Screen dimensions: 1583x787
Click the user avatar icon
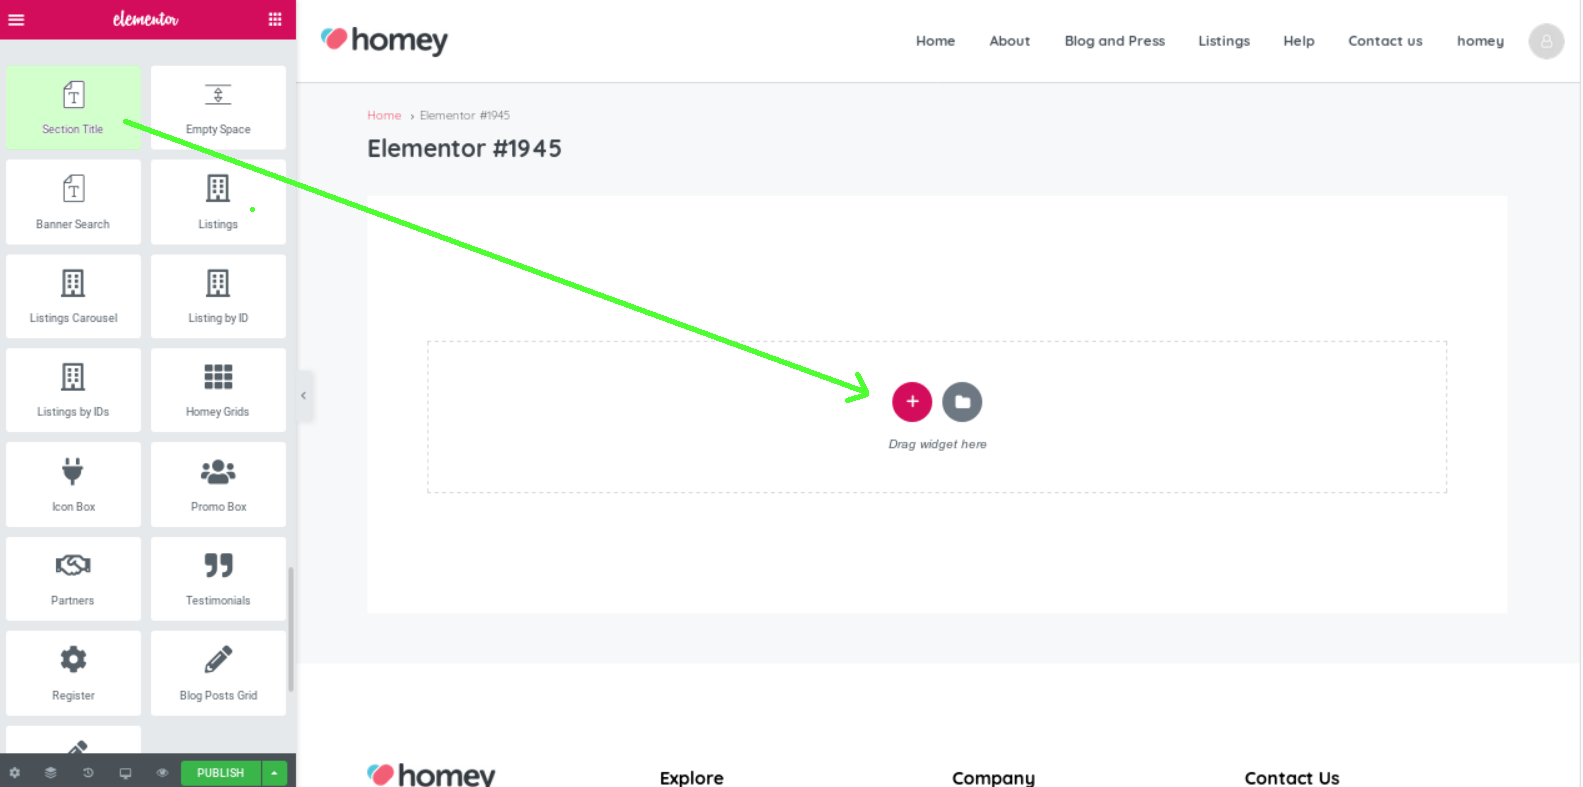1546,41
